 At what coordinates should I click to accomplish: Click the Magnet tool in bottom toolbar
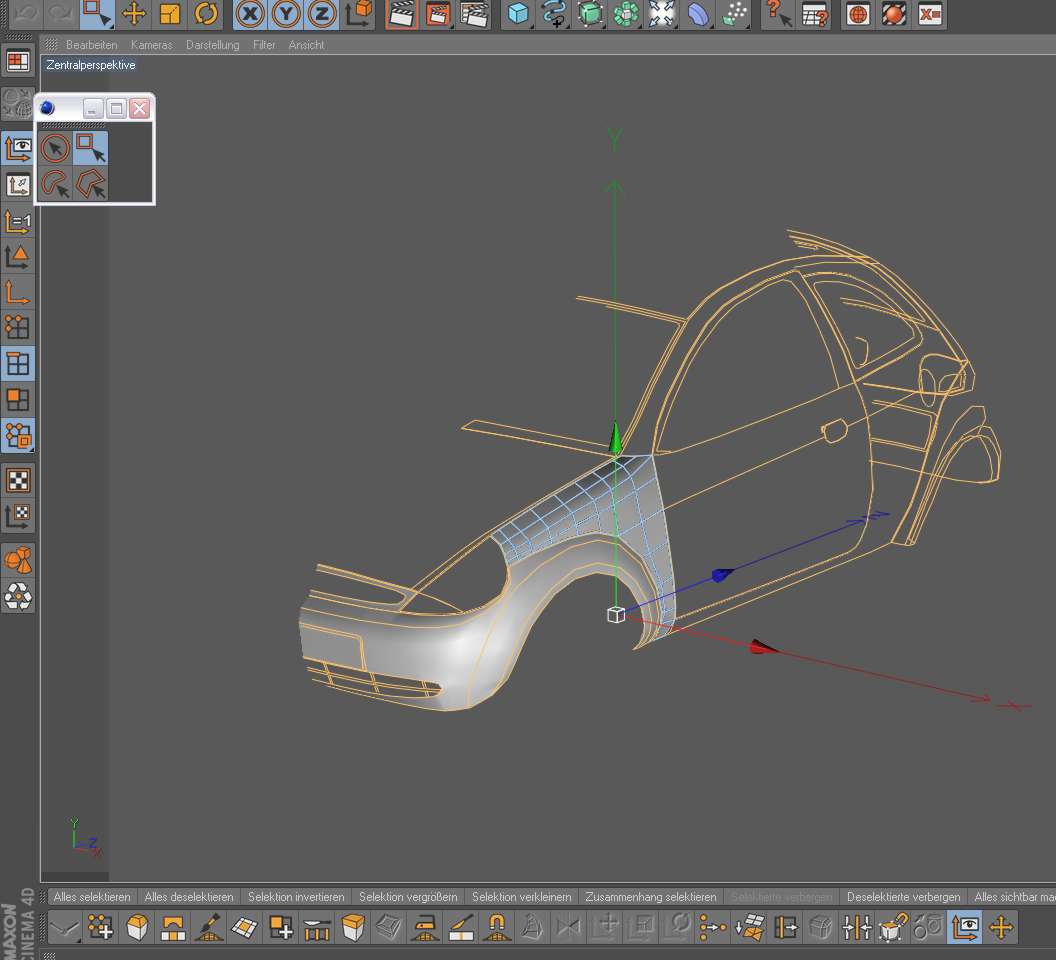[496, 928]
